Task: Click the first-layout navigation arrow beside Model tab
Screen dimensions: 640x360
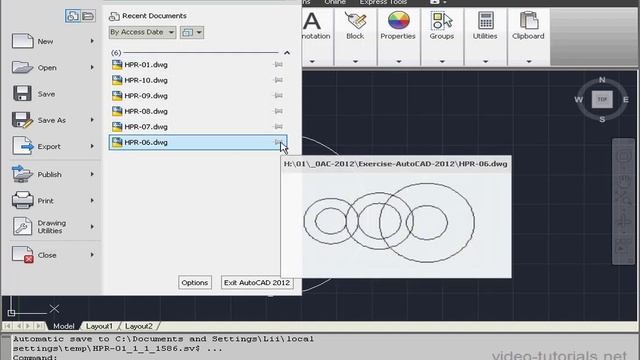Action: tap(8, 326)
